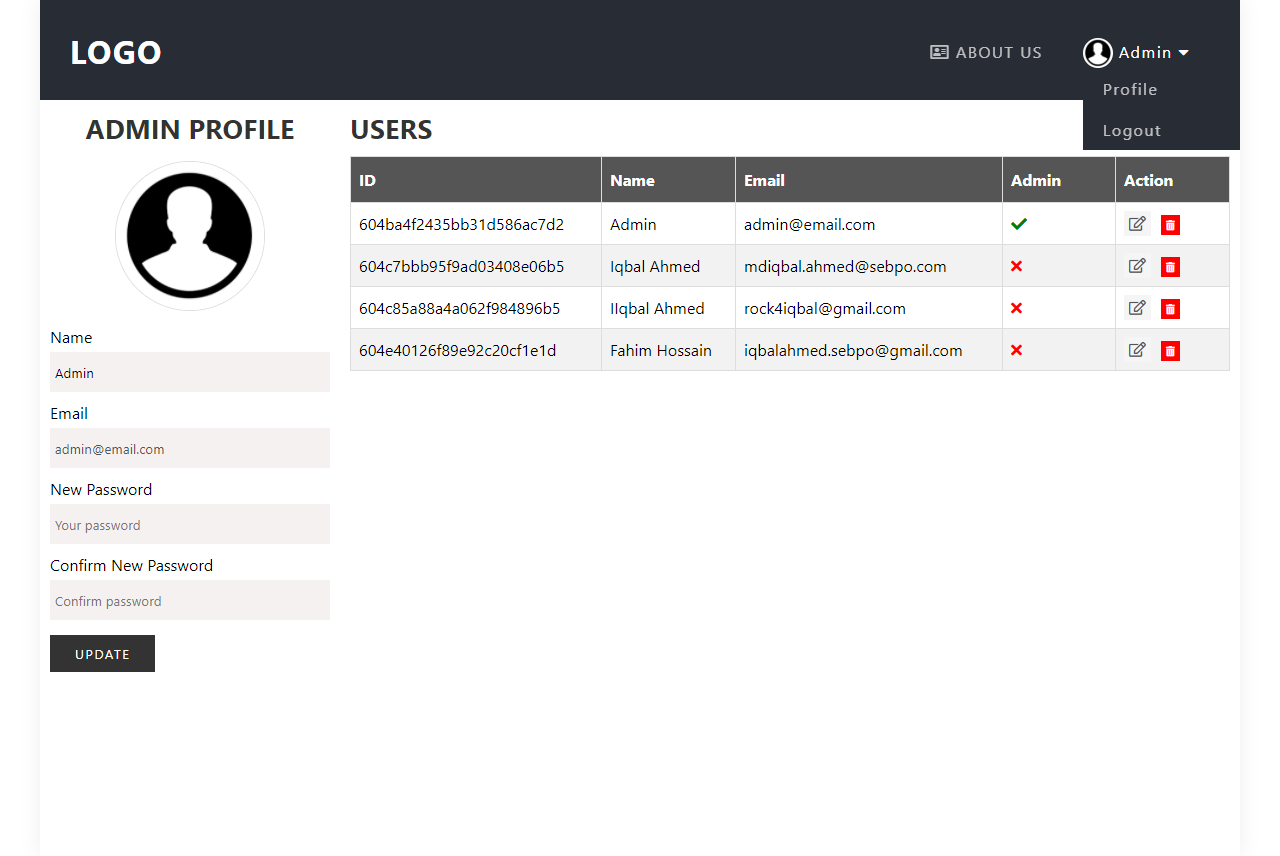The height and width of the screenshot is (856, 1280).
Task: Open the edit icon for the Admin user row
Action: pos(1137,224)
